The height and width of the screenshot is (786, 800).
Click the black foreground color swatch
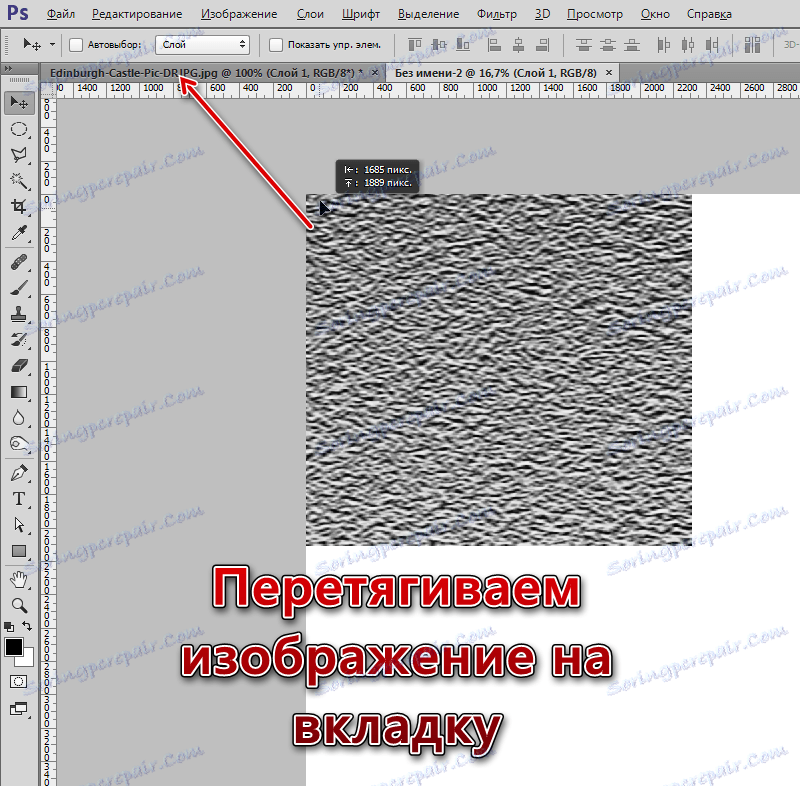coord(12,646)
